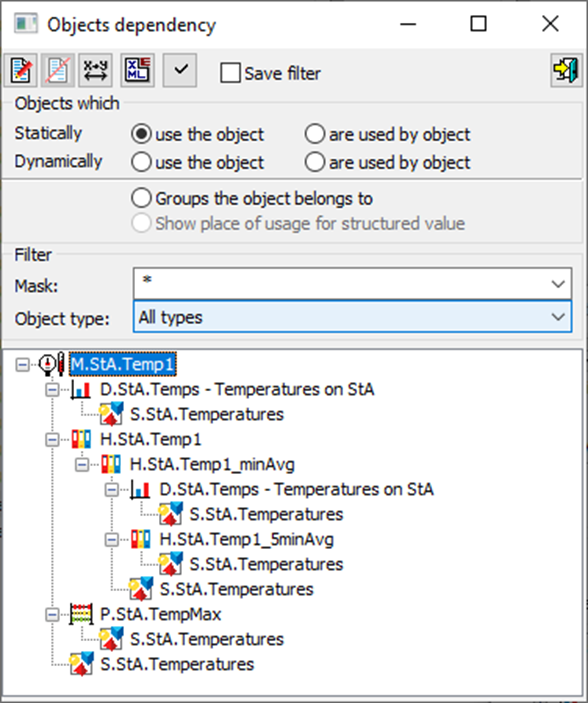This screenshot has height=703, width=588.
Task: Select Dynamically use the object radio
Action: [141, 162]
